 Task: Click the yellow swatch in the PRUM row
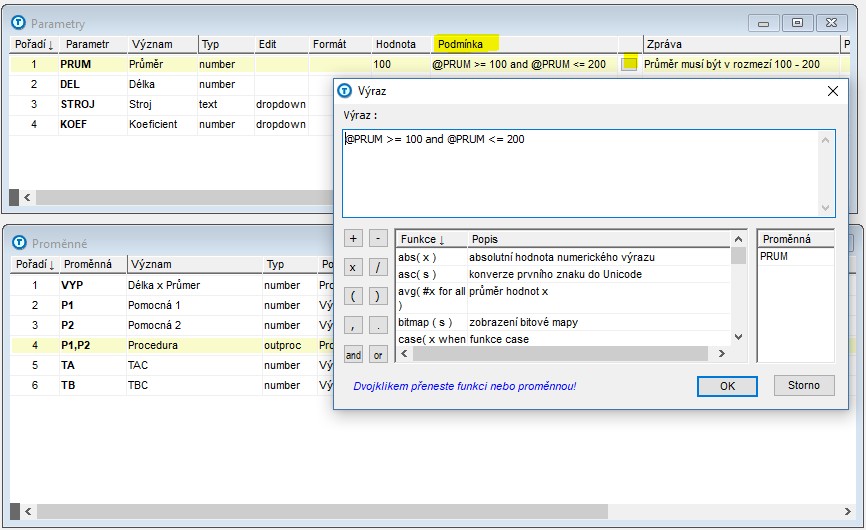[629, 63]
